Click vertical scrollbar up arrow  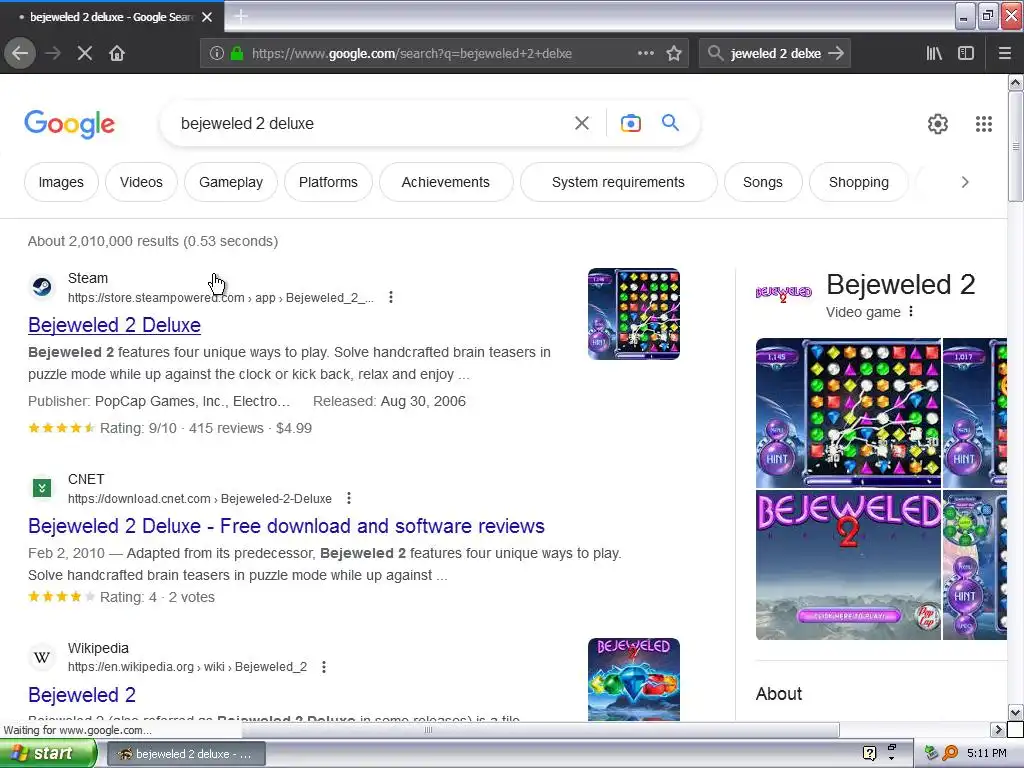1016,82
